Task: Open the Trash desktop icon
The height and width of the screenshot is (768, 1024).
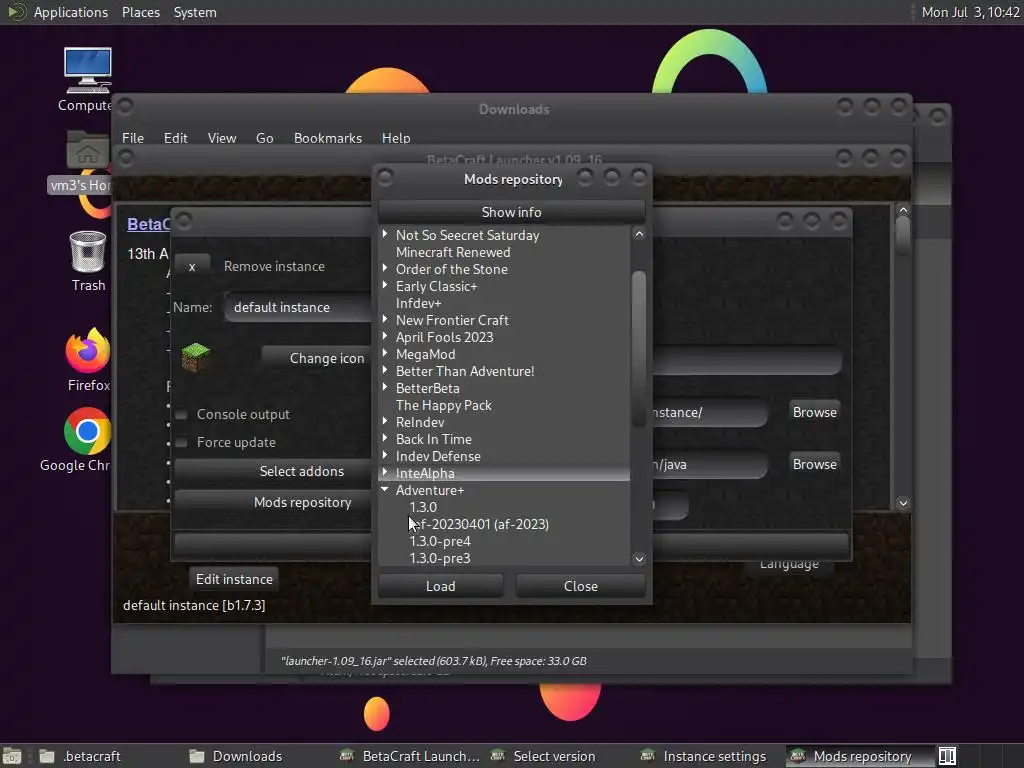Action: pos(88,251)
